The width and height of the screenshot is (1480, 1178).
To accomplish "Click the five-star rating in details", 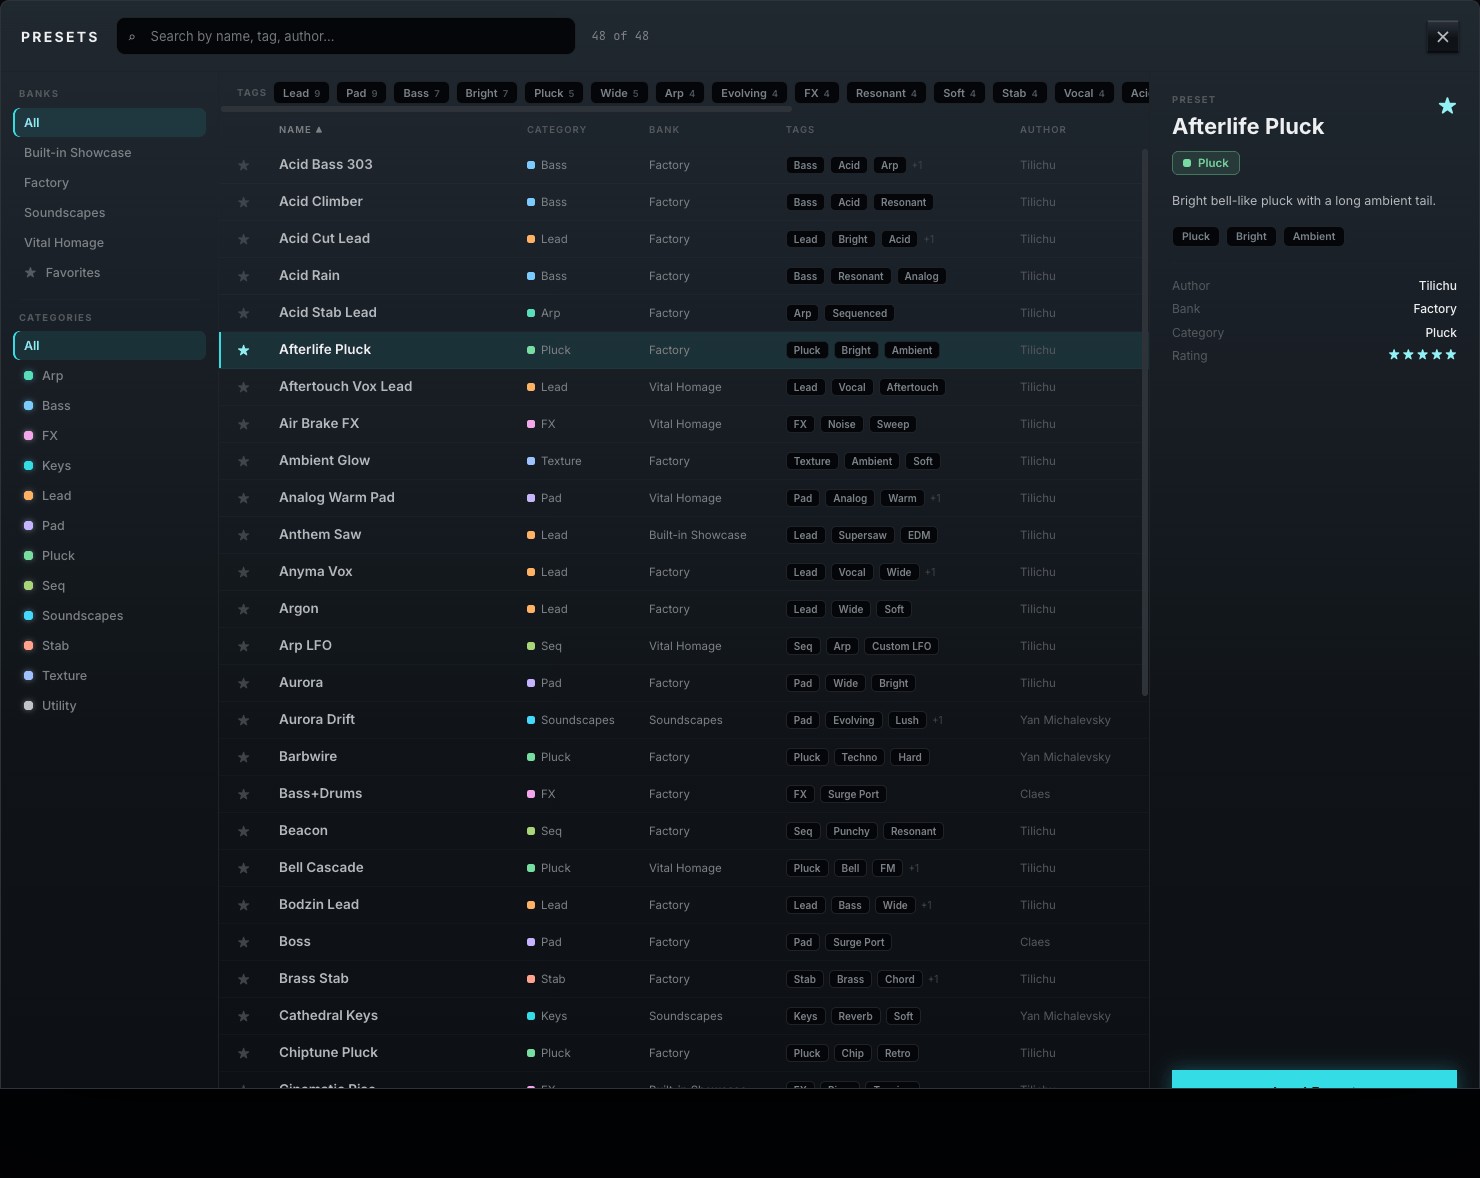I will coord(1422,355).
